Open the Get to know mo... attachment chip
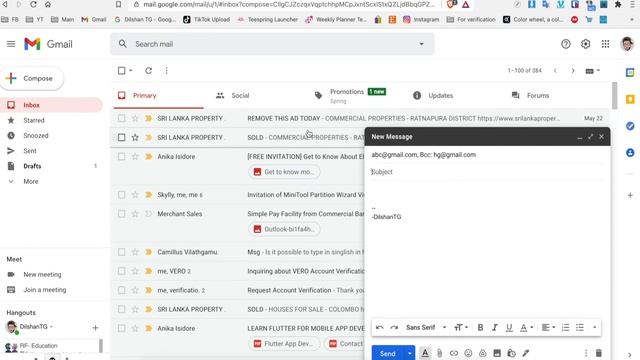Image resolution: width=640 pixels, height=360 pixels. pyautogui.click(x=284, y=172)
